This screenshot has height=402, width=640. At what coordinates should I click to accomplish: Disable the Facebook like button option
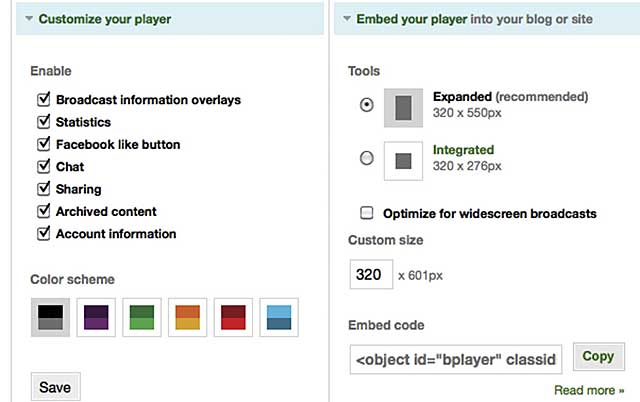pos(43,144)
